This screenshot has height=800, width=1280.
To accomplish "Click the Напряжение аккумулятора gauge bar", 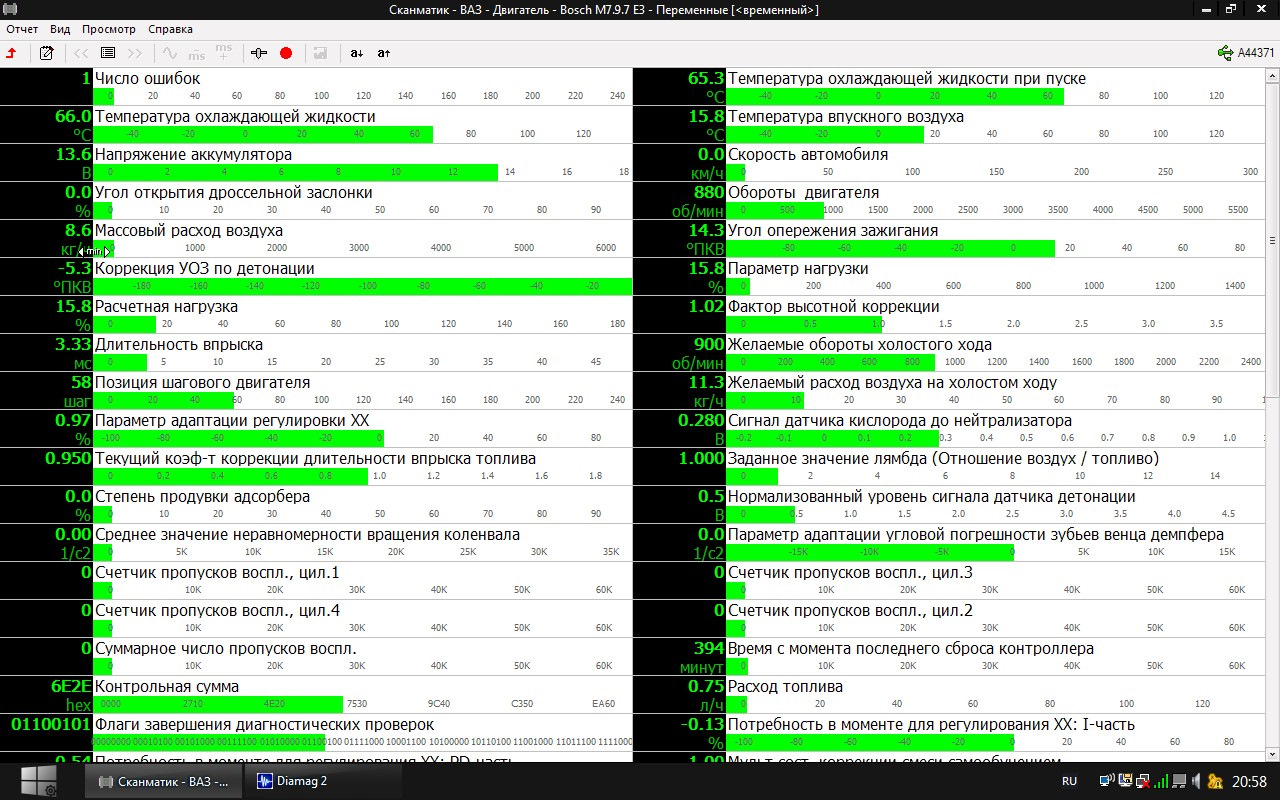I will point(362,172).
